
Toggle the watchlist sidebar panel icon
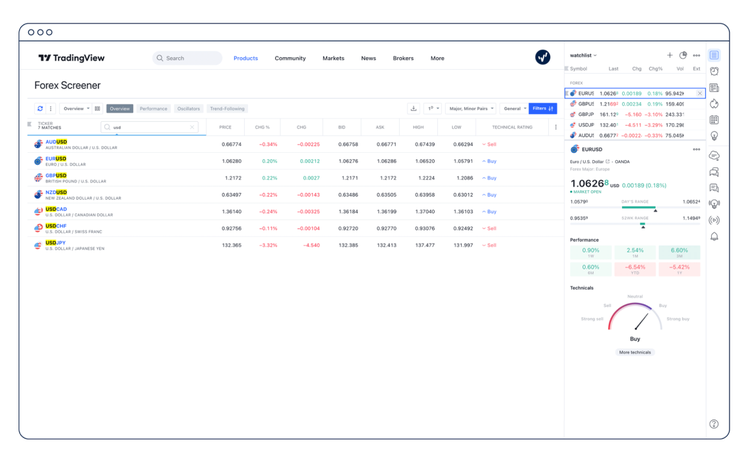point(714,55)
